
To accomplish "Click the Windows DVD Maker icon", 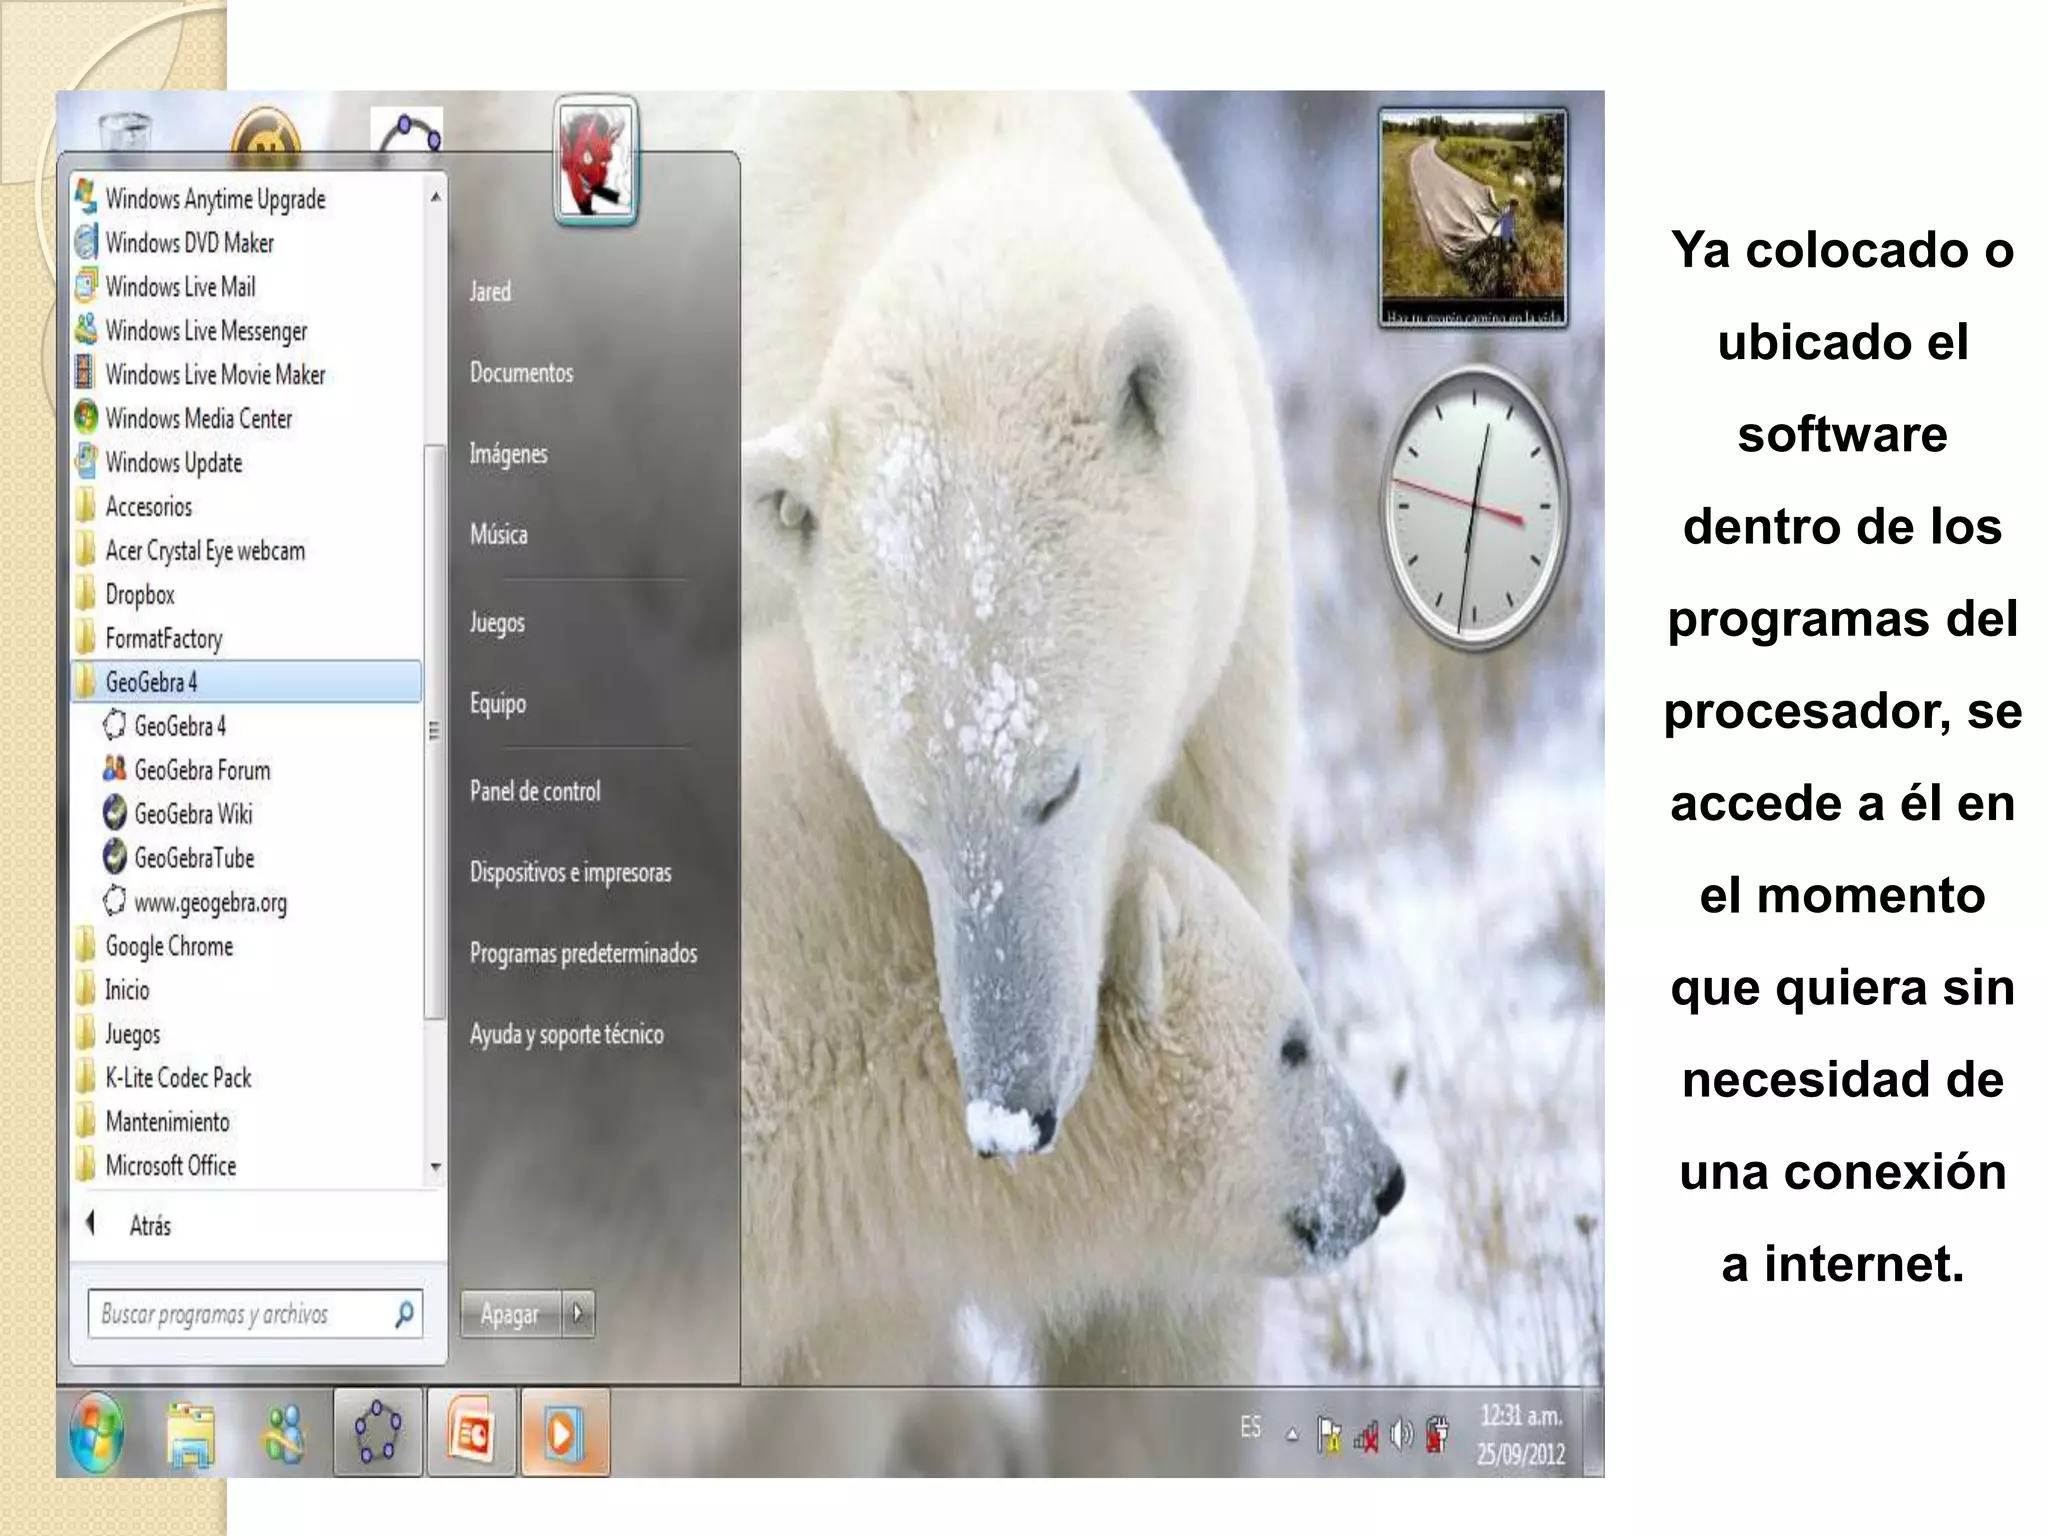I will click(x=87, y=242).
